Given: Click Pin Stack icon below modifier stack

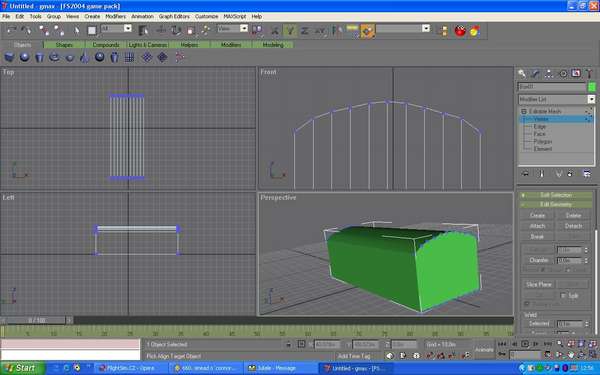Looking at the screenshot, I should 525,174.
